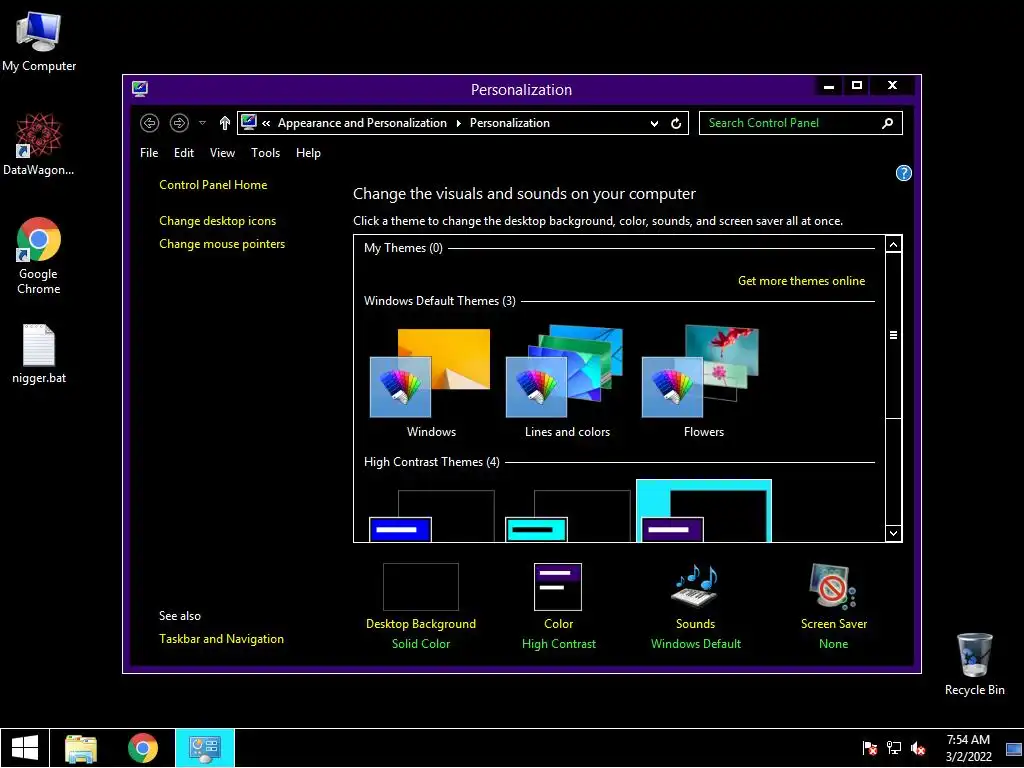Select the Windows theme
The image size is (1024, 768).
click(x=431, y=382)
